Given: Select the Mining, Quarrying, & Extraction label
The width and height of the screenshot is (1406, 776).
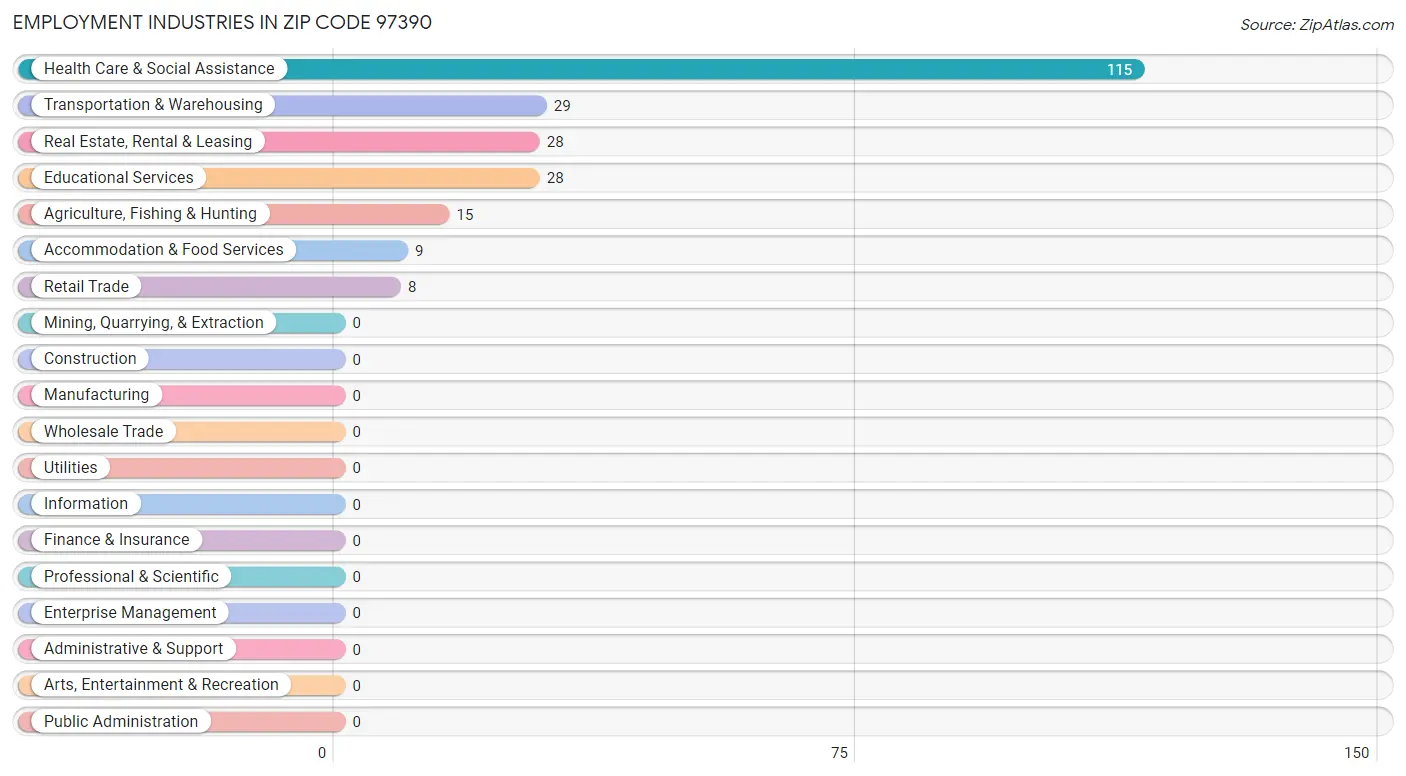Looking at the screenshot, I should pos(154,323).
